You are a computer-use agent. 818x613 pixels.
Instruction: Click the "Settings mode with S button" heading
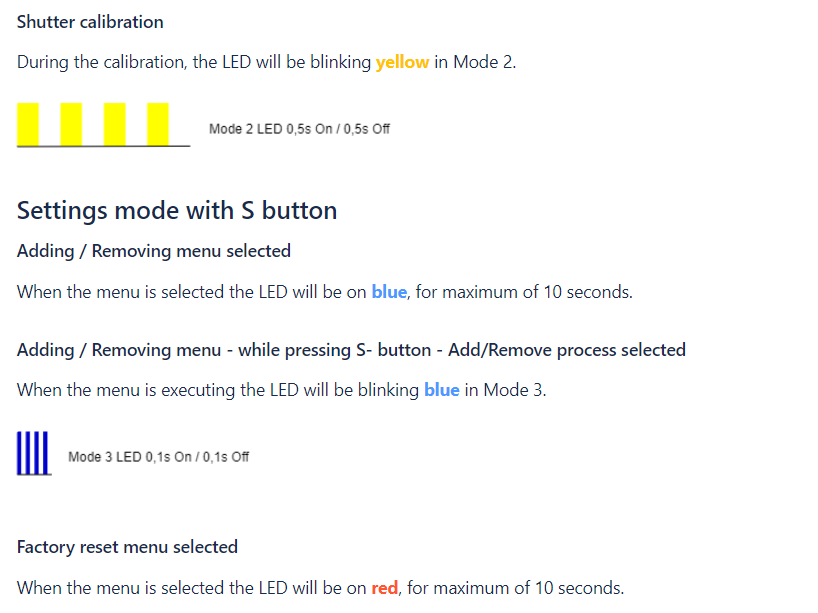(x=177, y=210)
